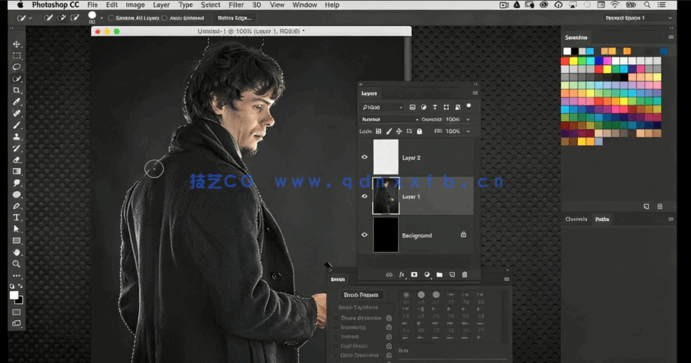Toggle lock all padlock in Layers panel
The width and height of the screenshot is (691, 363).
(419, 131)
